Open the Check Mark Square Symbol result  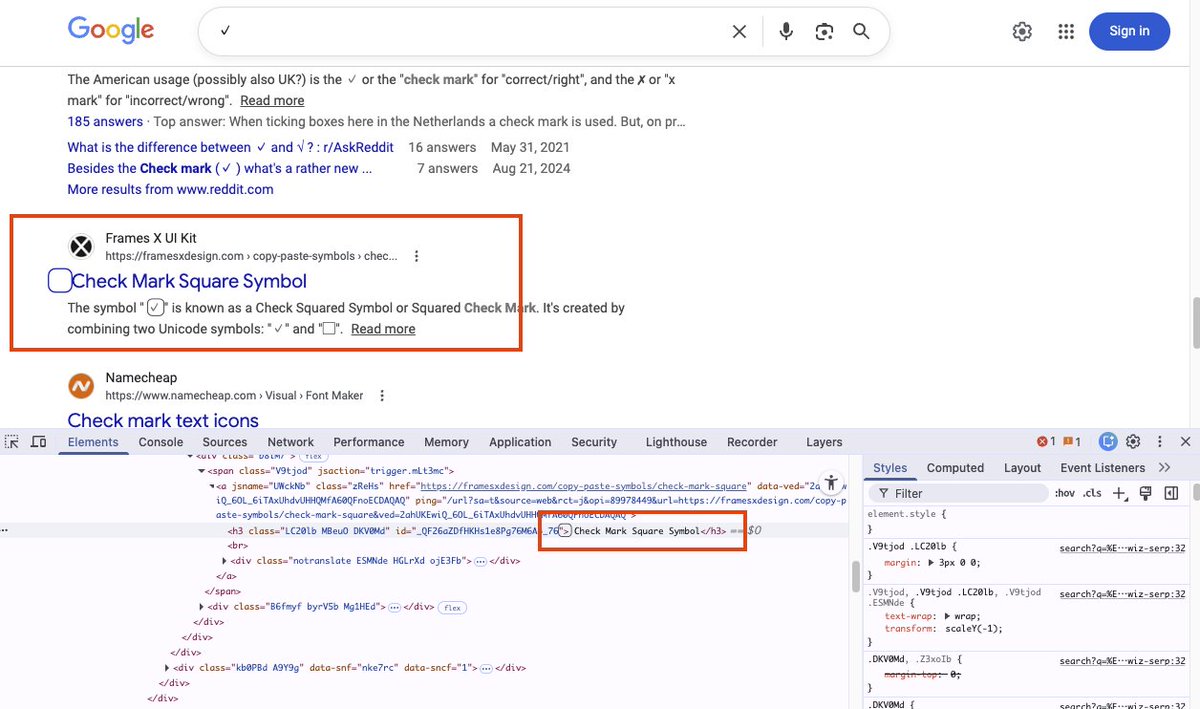coord(189,281)
